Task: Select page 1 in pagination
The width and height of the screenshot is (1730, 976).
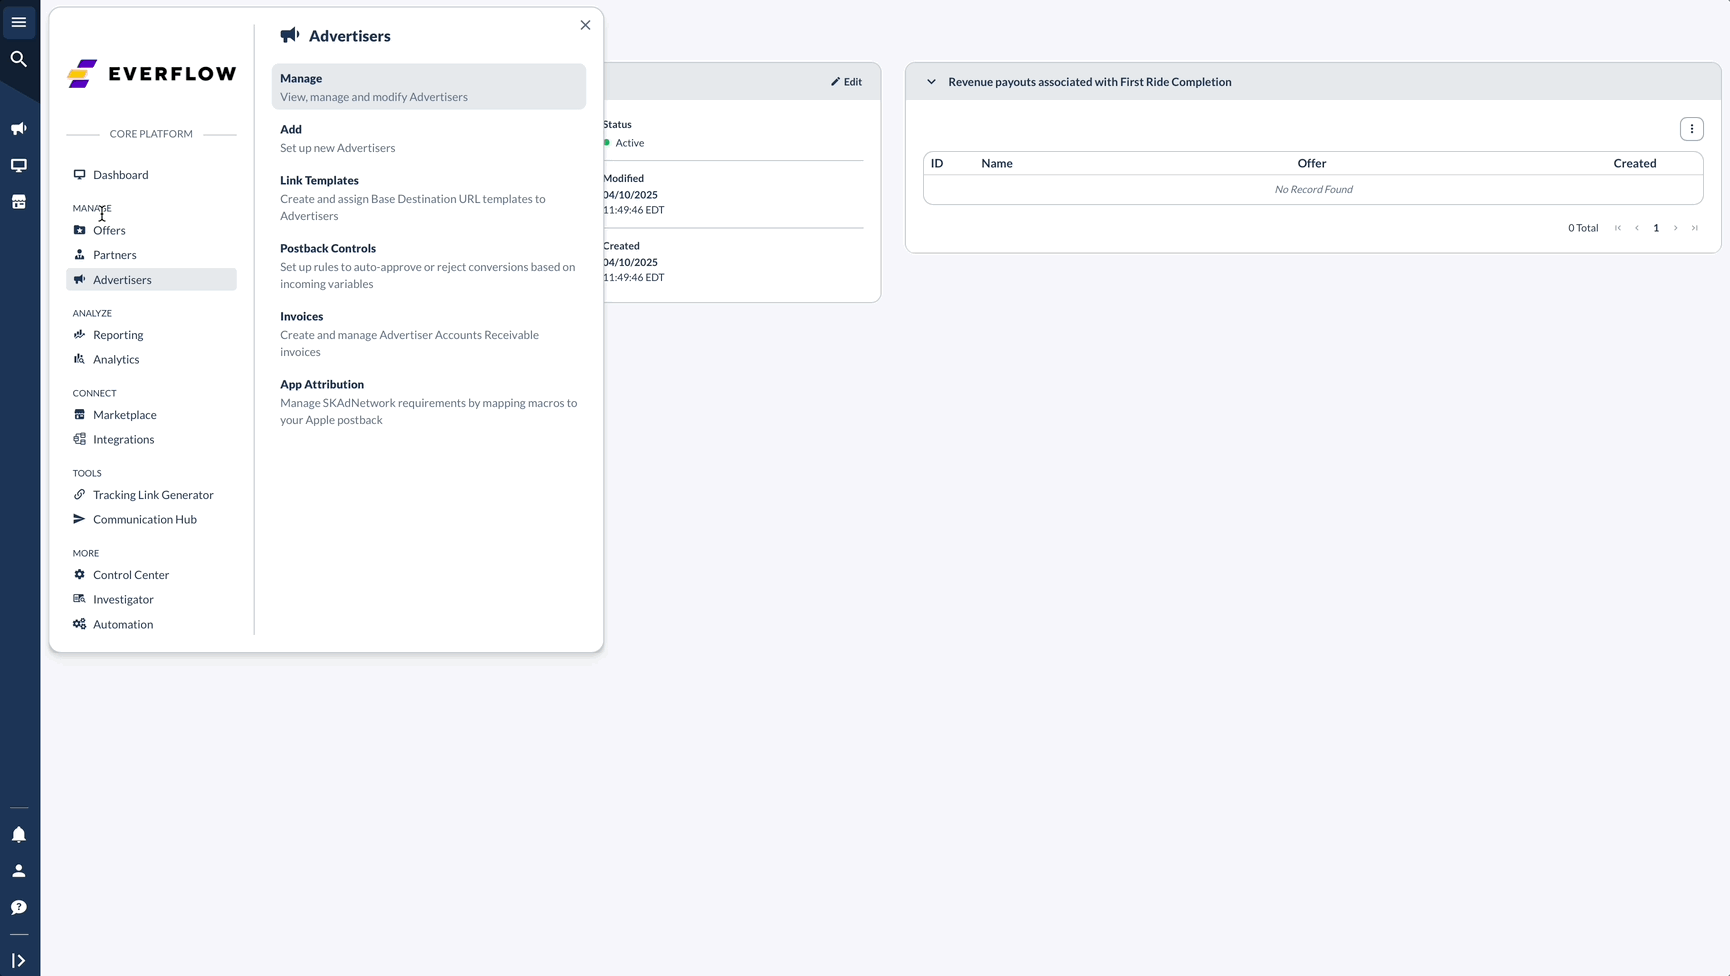Action: pyautogui.click(x=1656, y=228)
